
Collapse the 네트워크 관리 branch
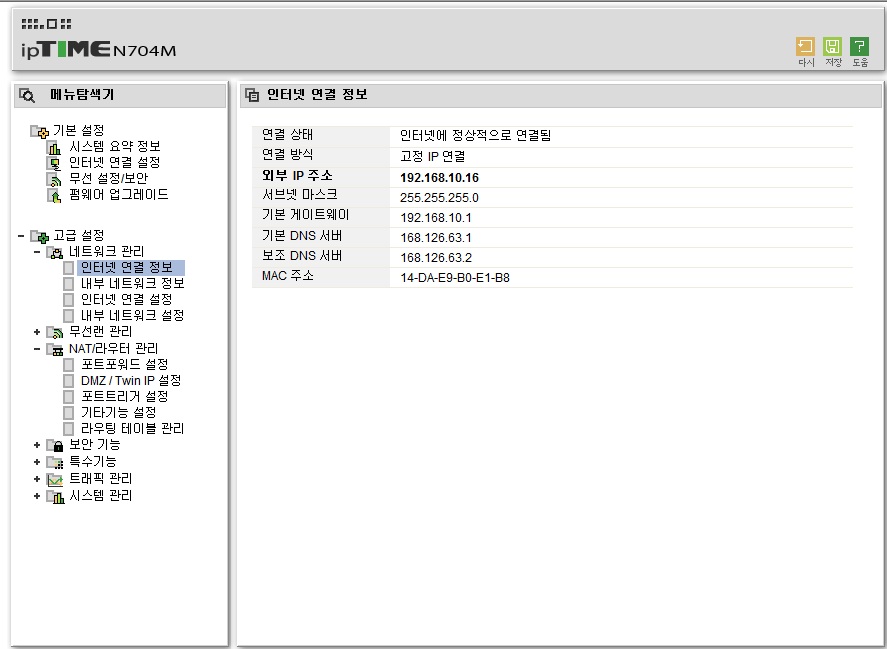pos(37,252)
